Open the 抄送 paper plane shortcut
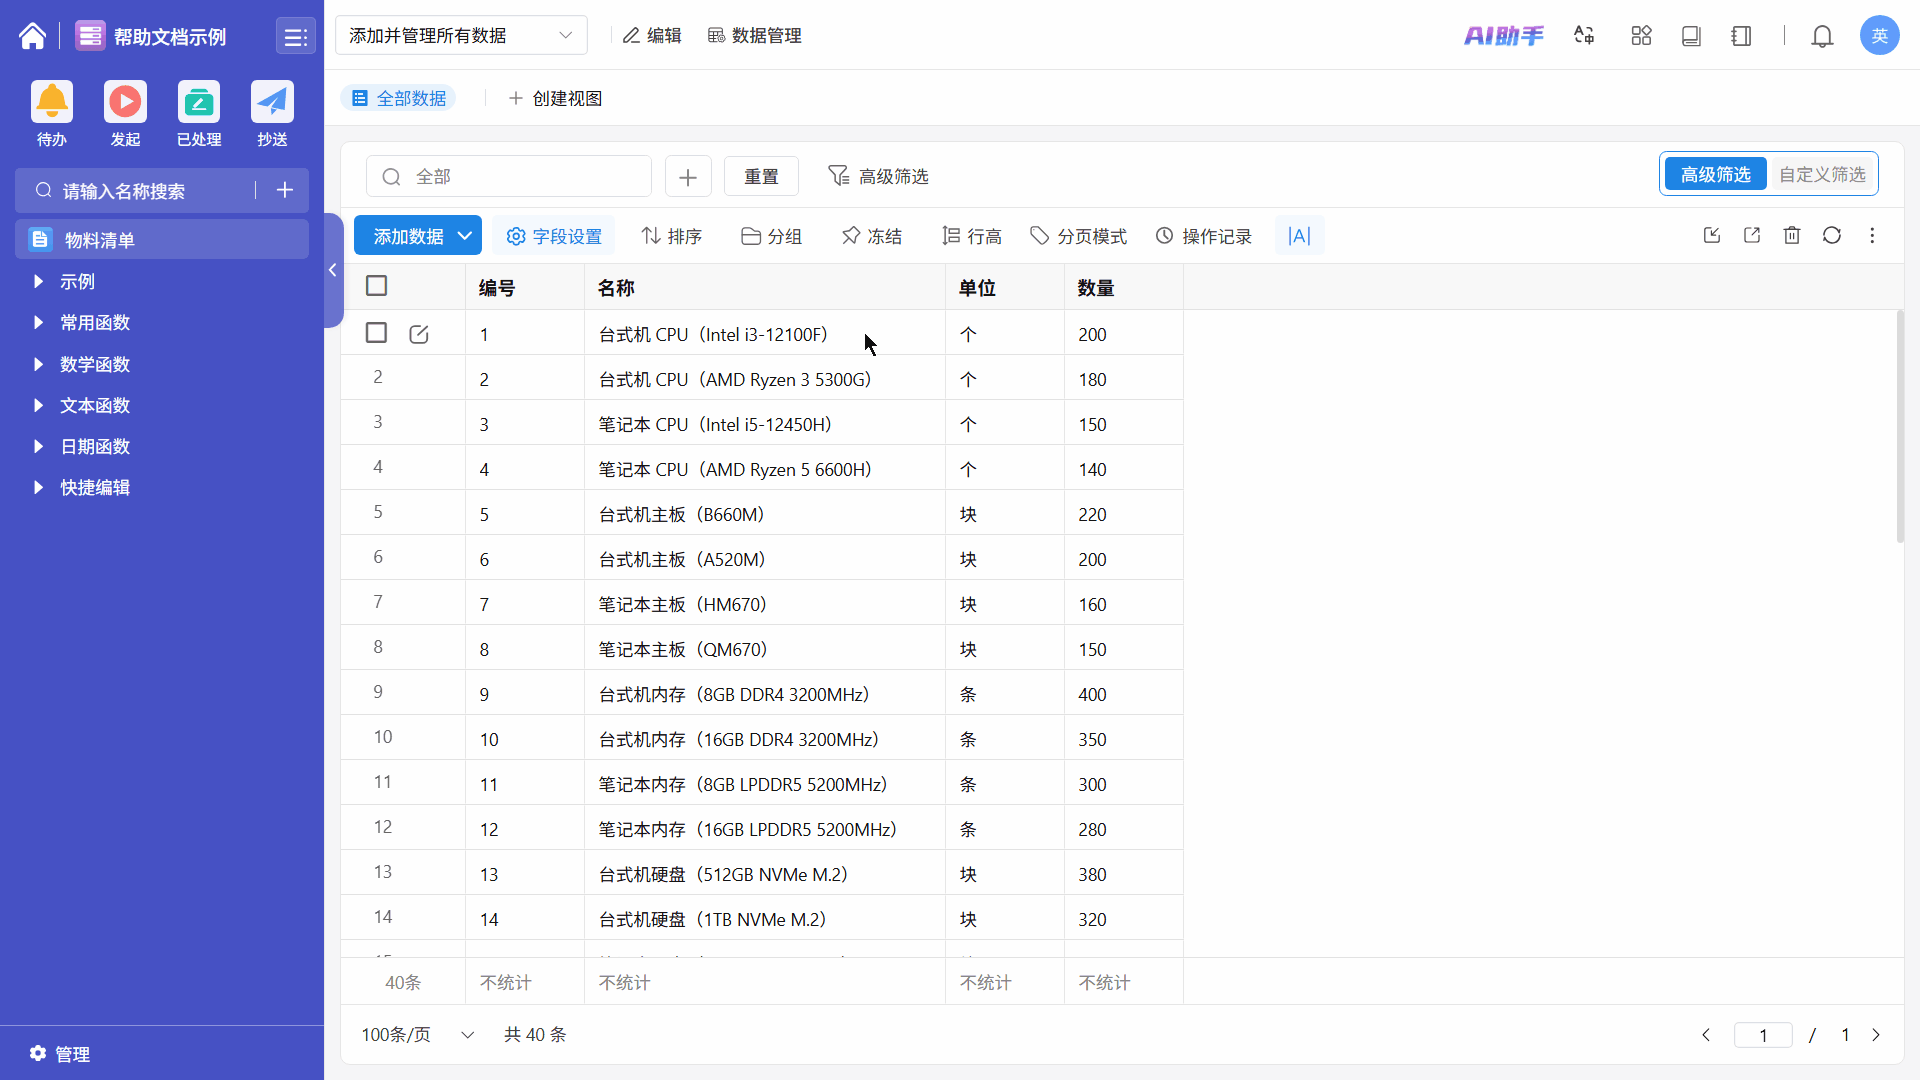 click(x=272, y=102)
